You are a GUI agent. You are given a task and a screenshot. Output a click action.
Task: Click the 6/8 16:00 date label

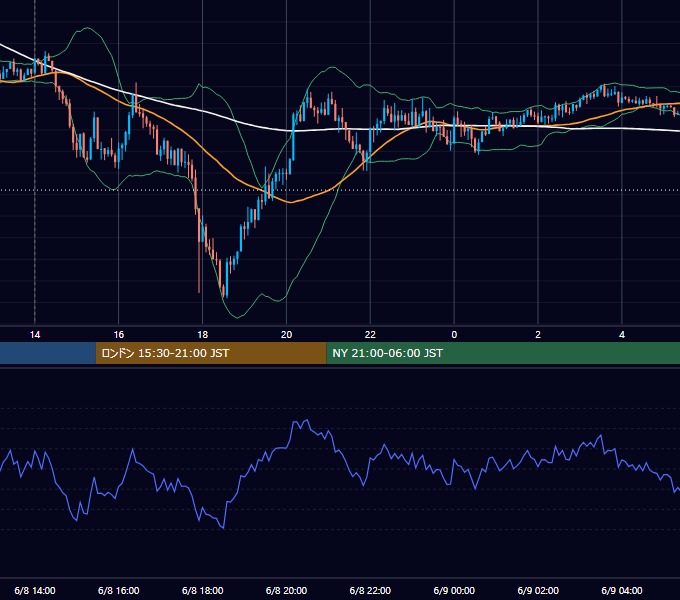[118, 590]
